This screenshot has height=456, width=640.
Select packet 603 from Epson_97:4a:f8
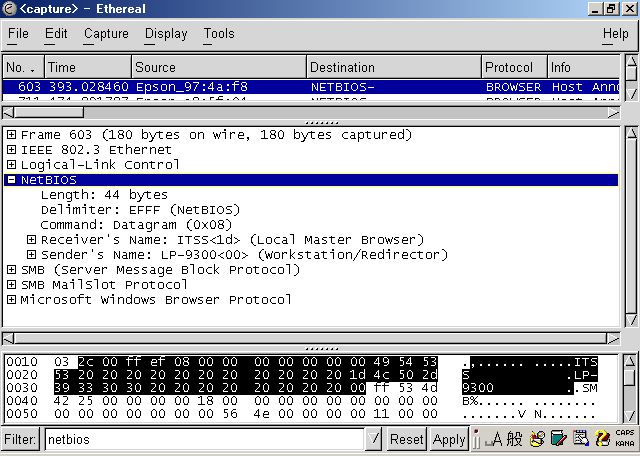[x=311, y=87]
